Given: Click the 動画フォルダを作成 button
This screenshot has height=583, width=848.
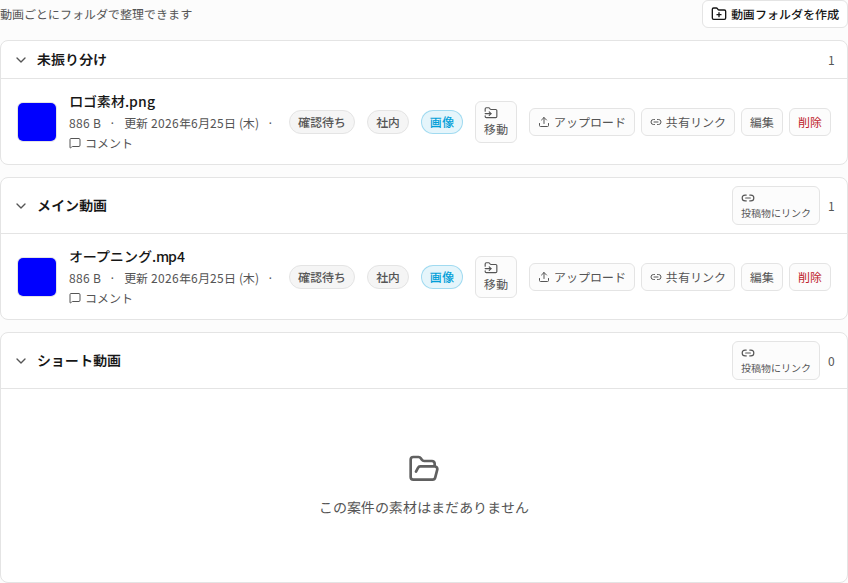Looking at the screenshot, I should pos(774,14).
